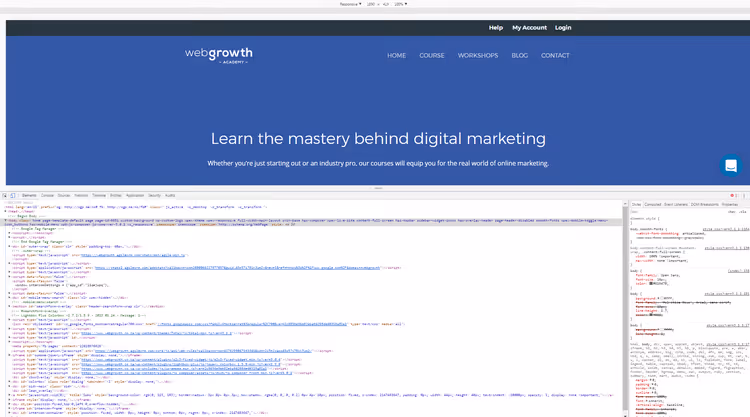
Task: Expand the head element node
Action: coord(5,211)
